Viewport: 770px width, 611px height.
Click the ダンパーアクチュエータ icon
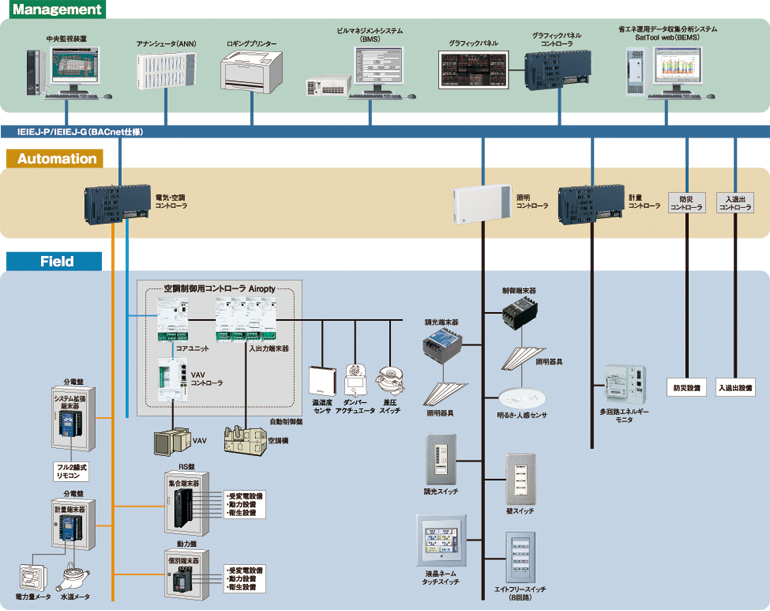[356, 380]
